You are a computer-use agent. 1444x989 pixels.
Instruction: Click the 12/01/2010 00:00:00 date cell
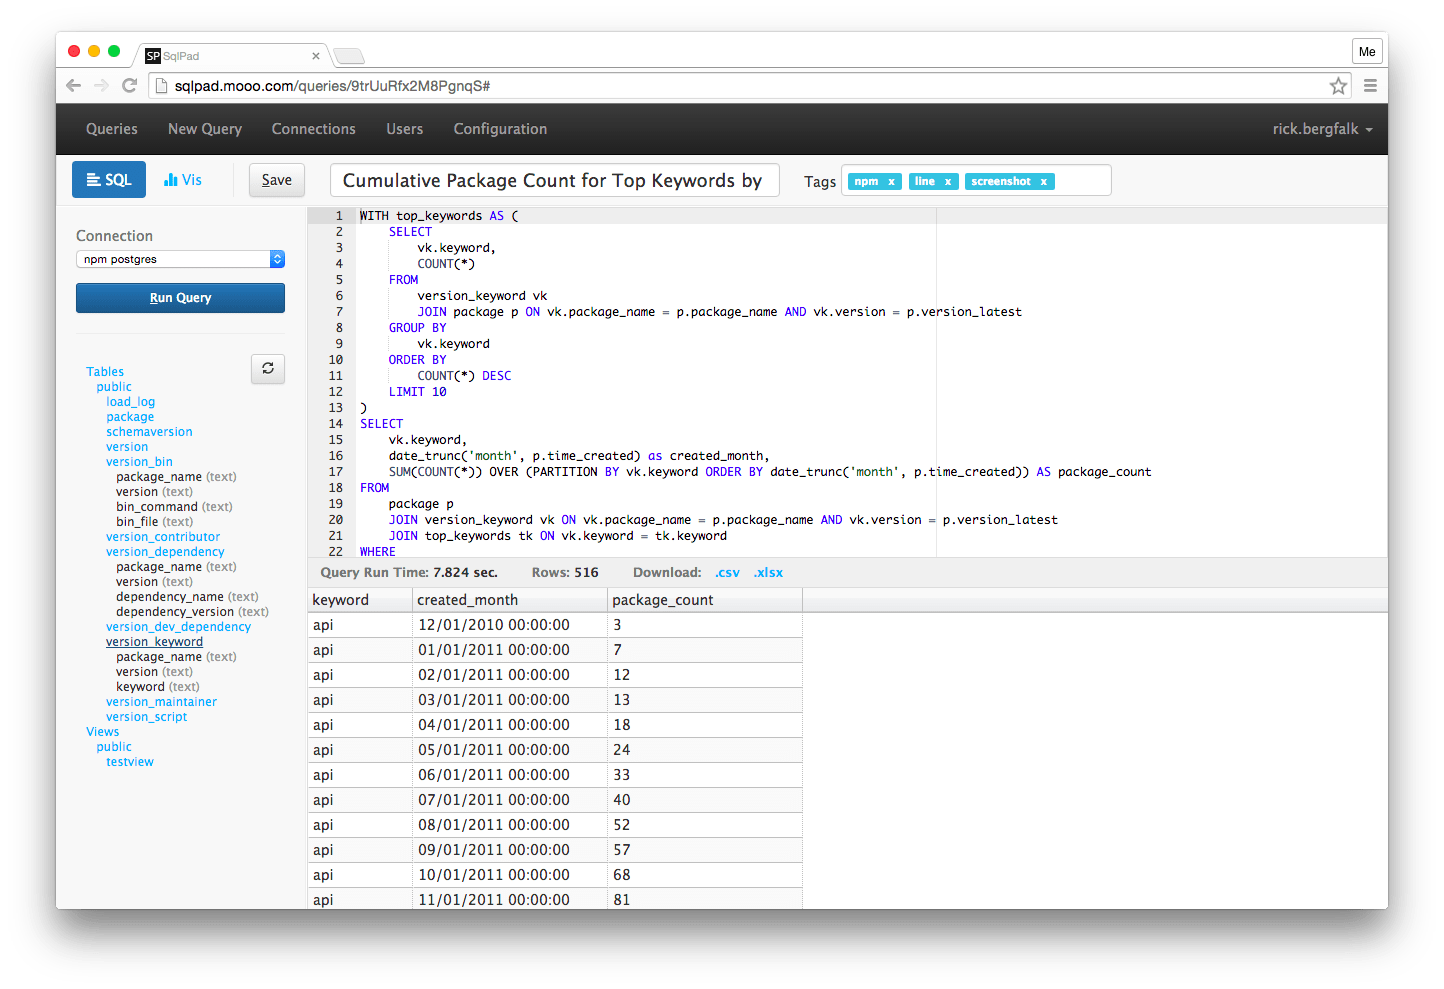coord(510,625)
